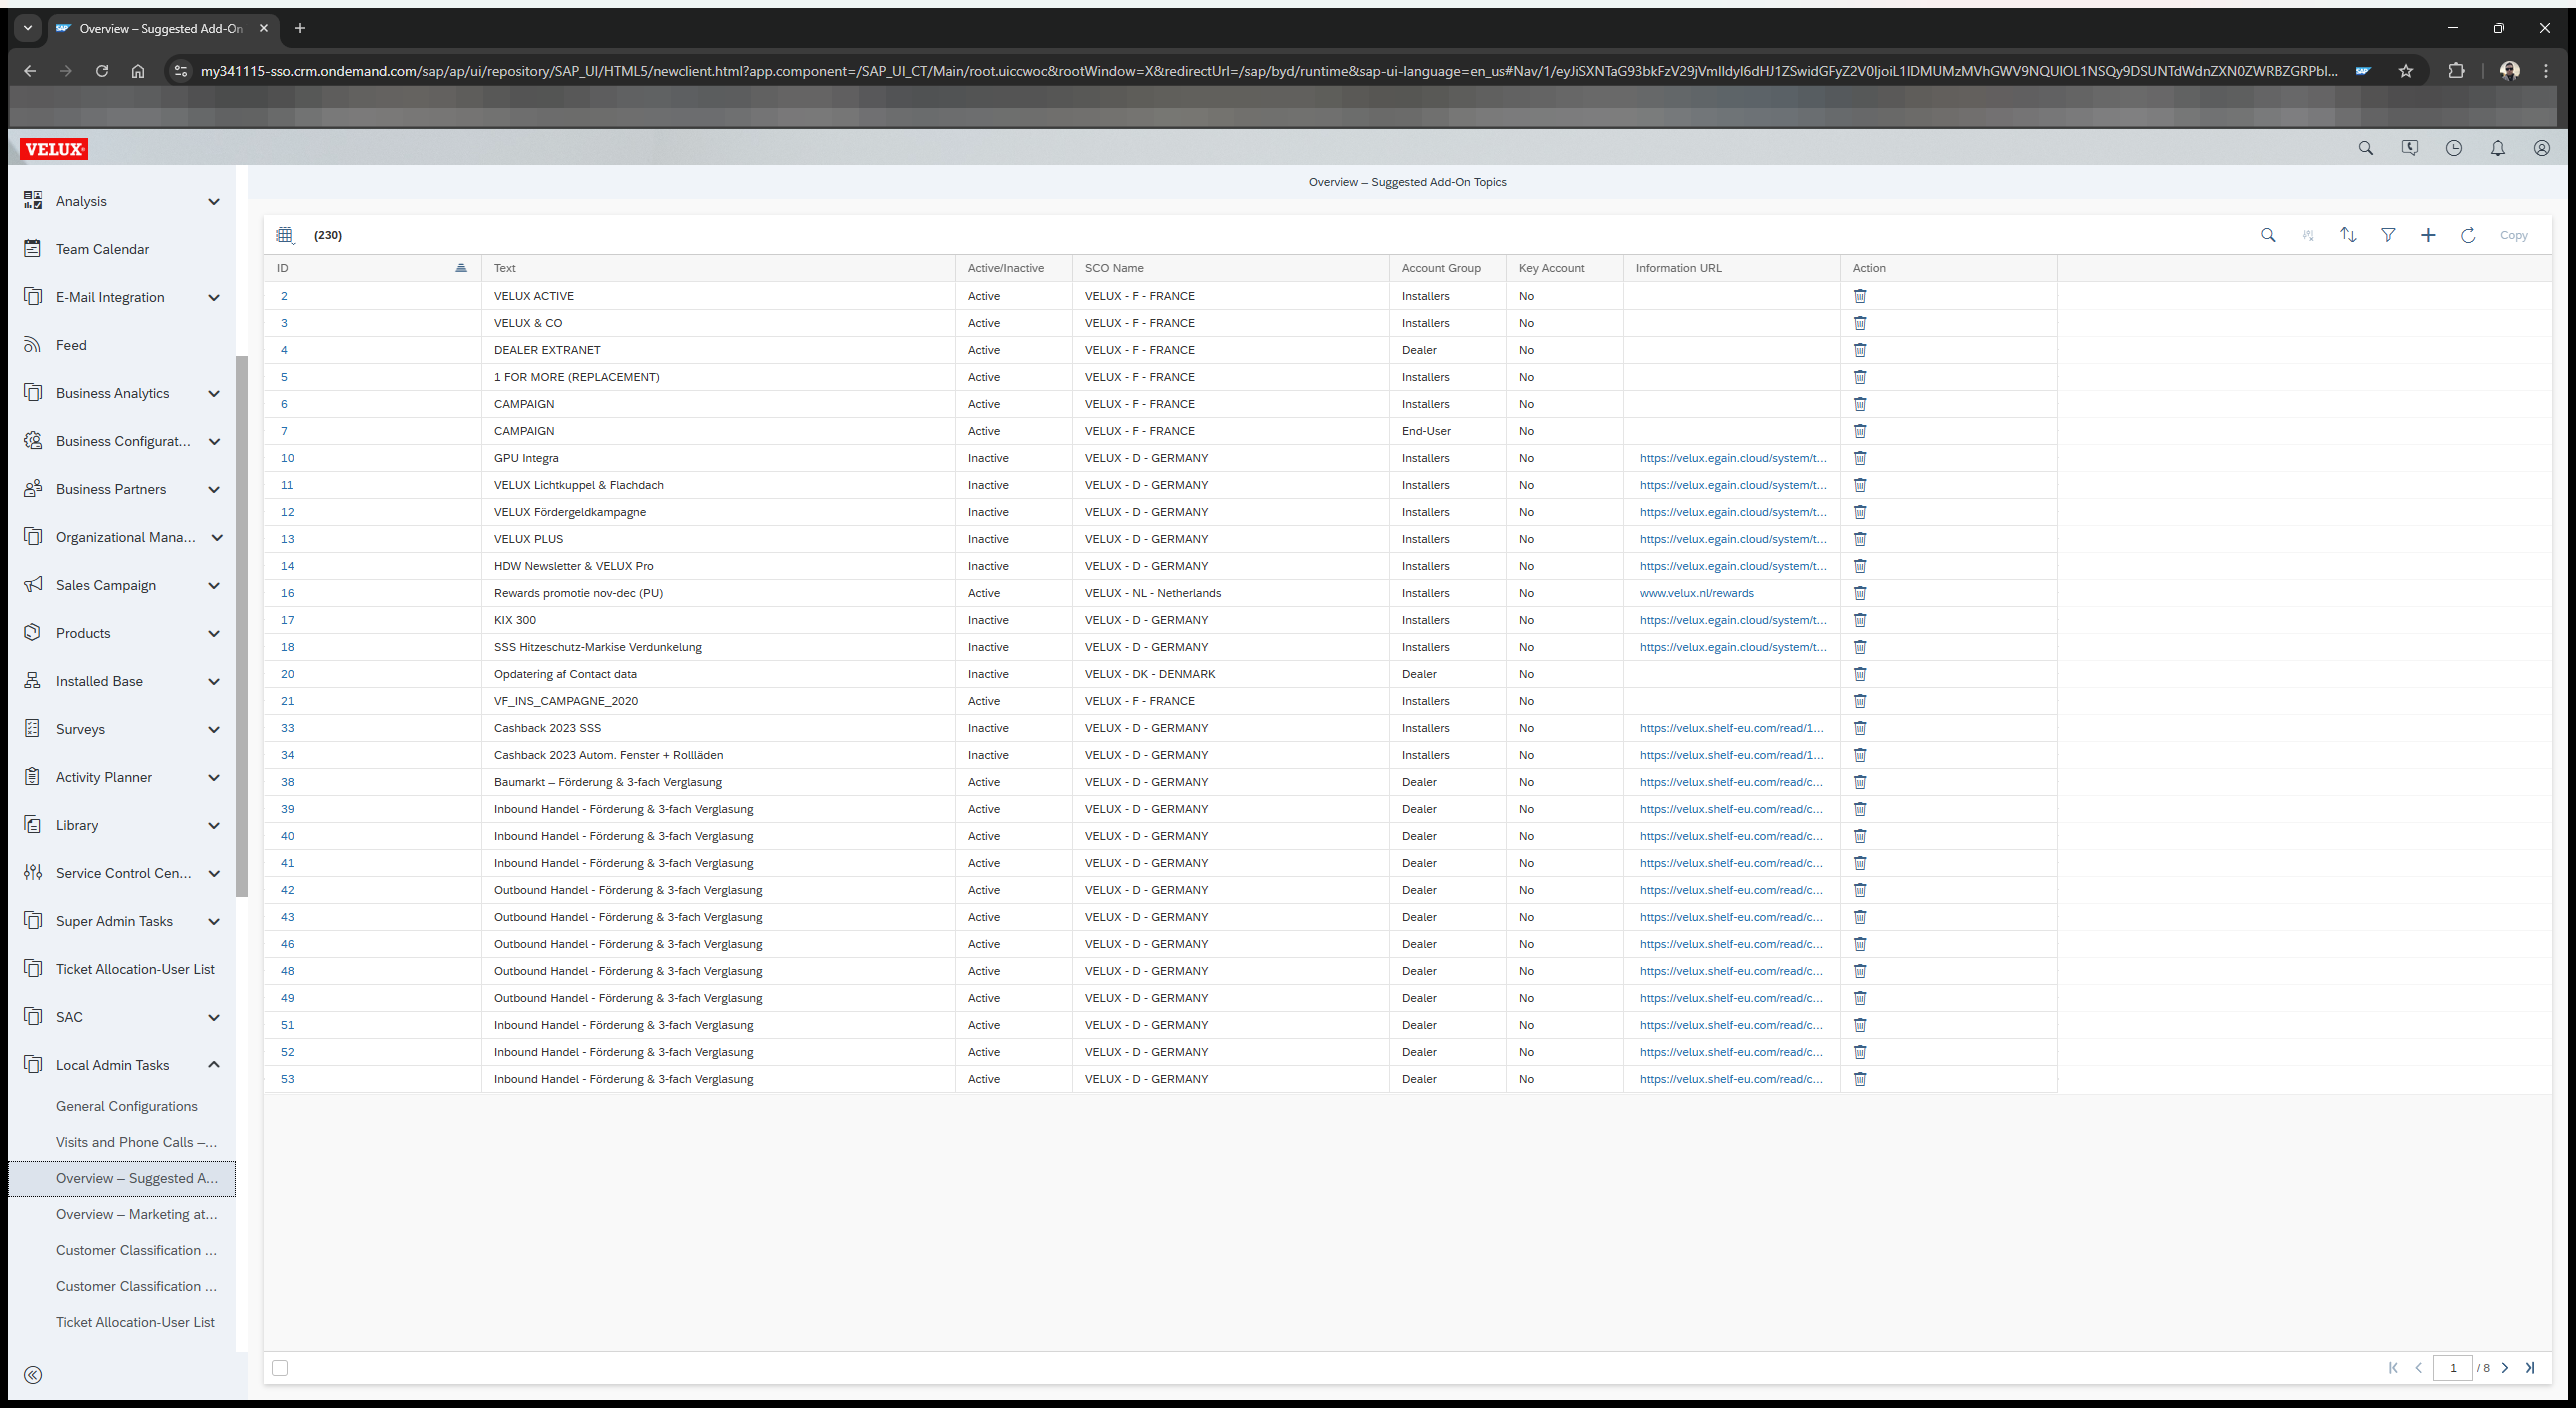This screenshot has width=2576, height=1408.
Task: Go to next table page
Action: (2505, 1368)
